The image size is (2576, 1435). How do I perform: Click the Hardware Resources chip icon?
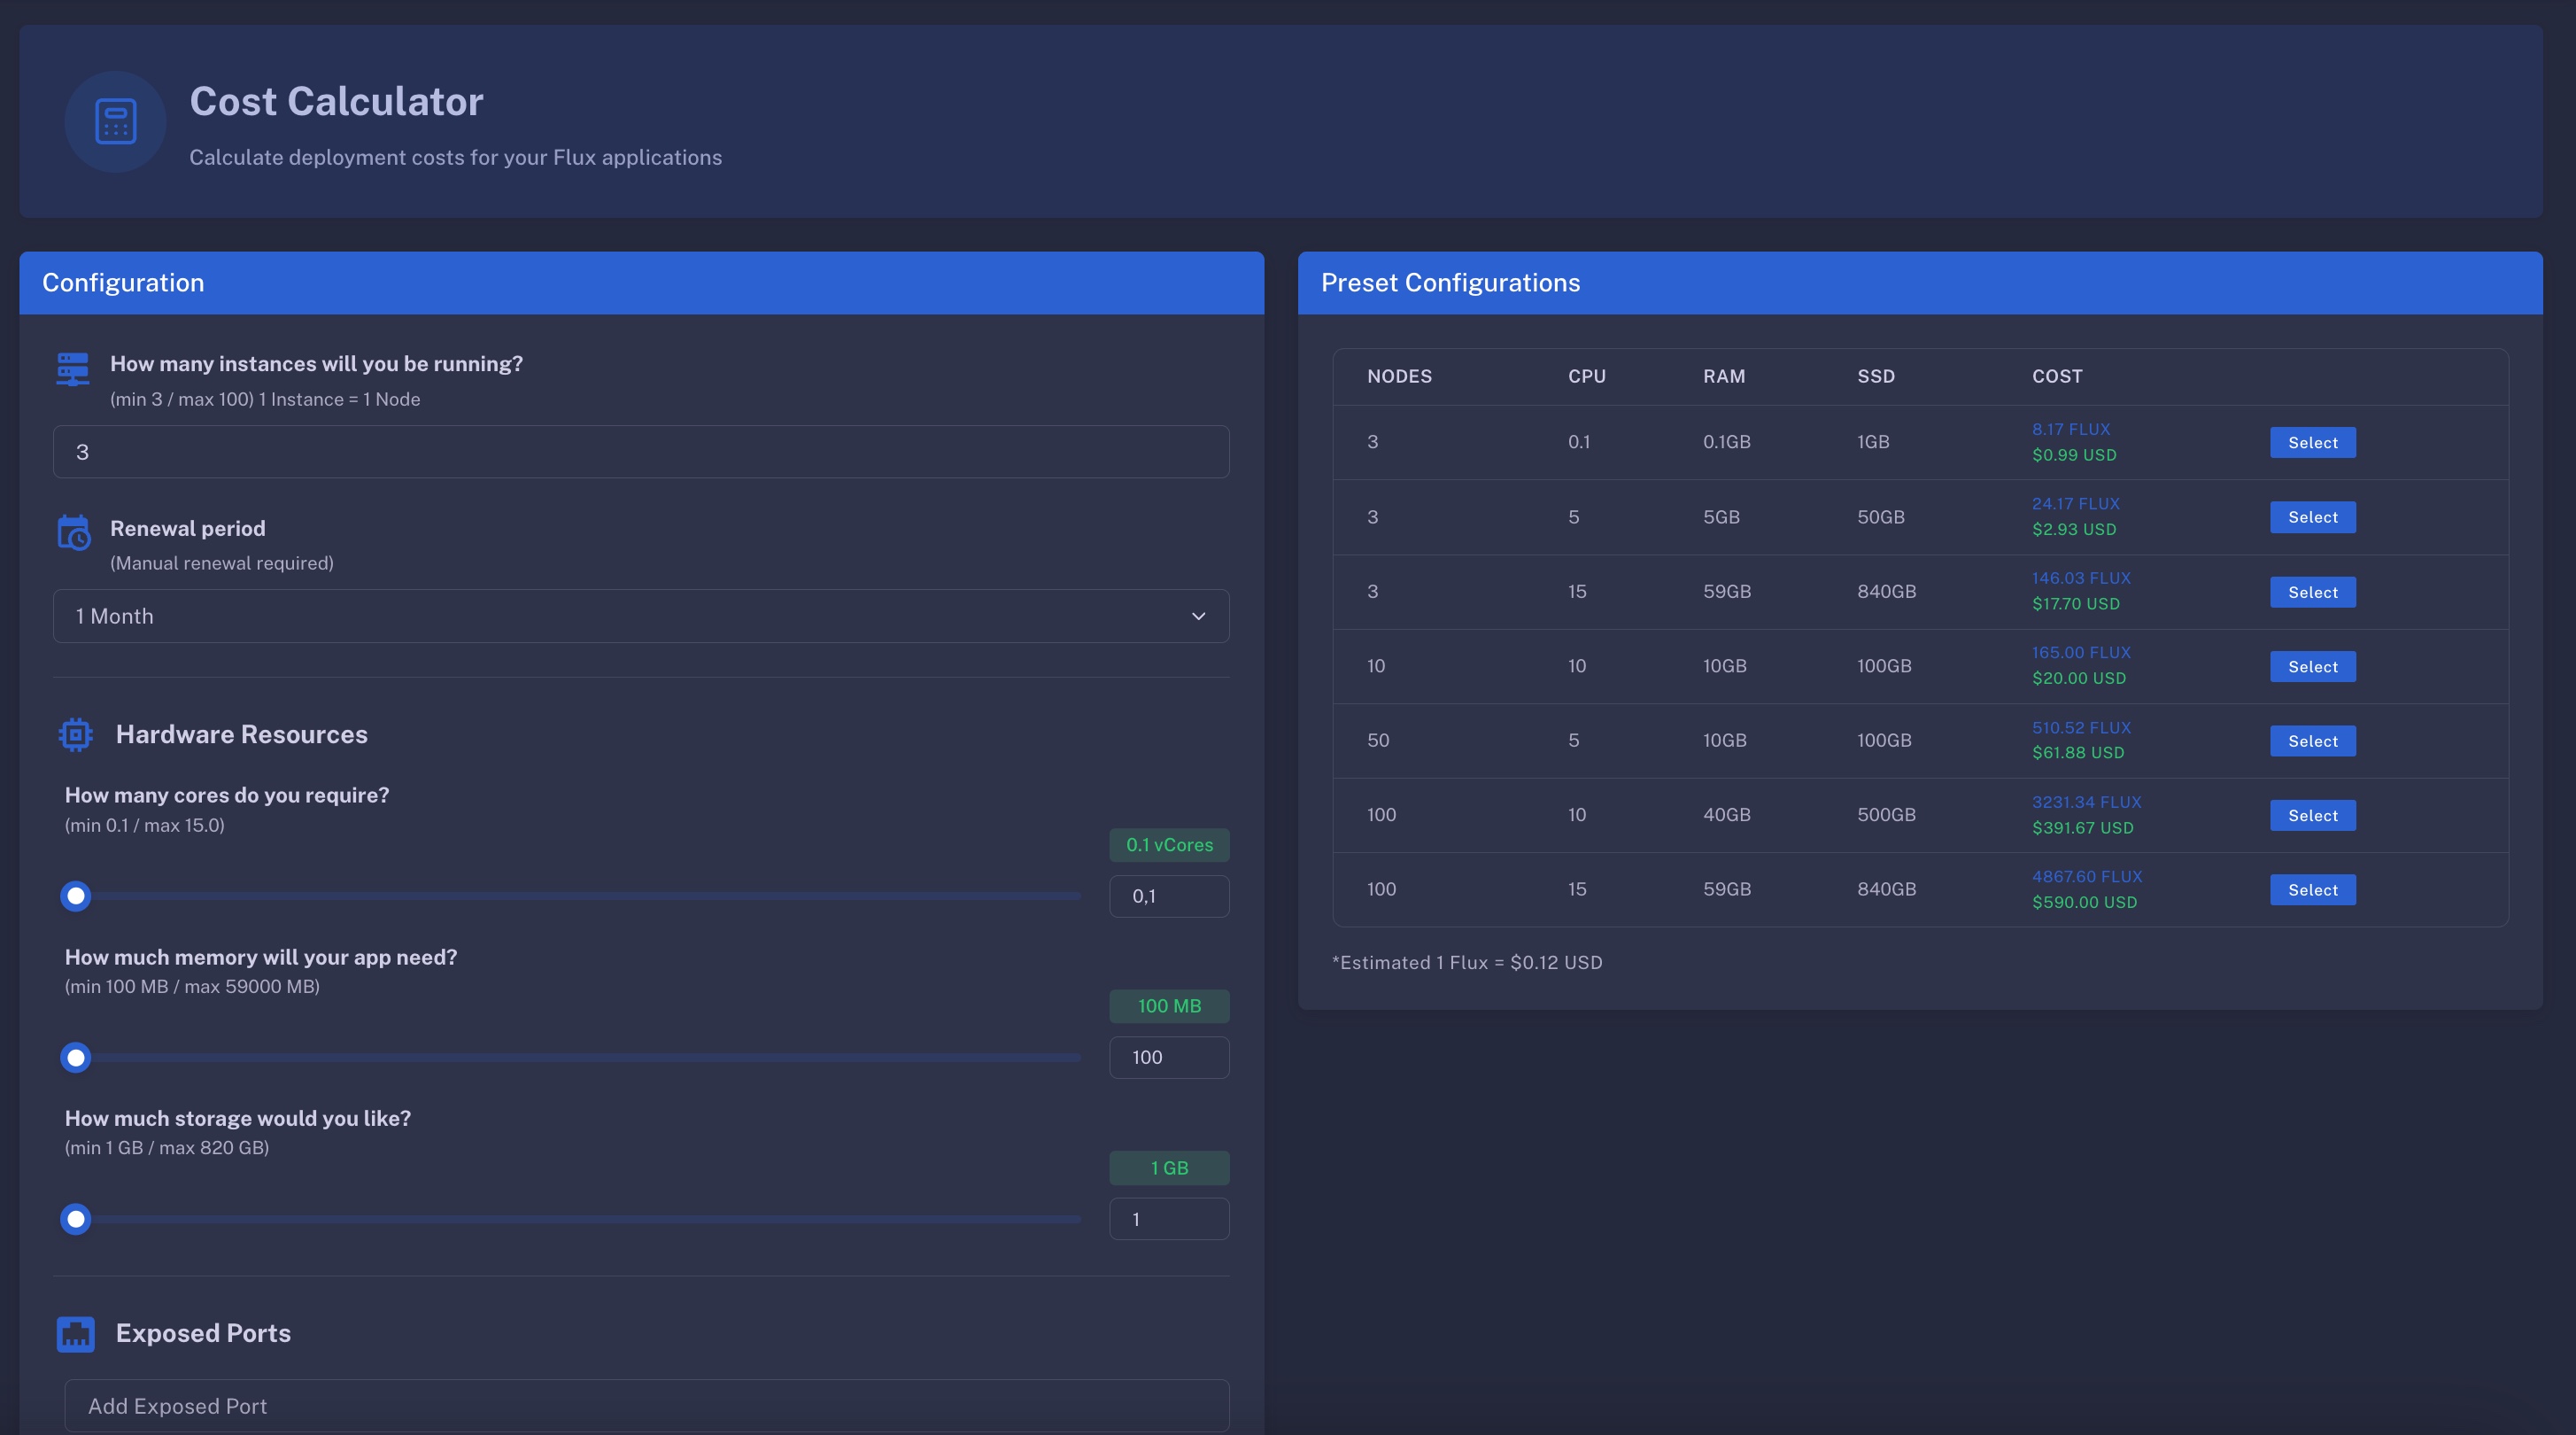[75, 734]
